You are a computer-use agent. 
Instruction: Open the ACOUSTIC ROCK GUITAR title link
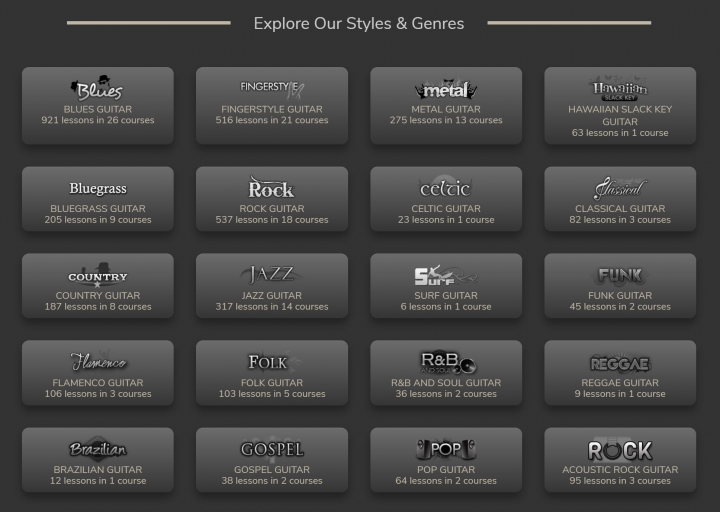pyautogui.click(x=620, y=470)
